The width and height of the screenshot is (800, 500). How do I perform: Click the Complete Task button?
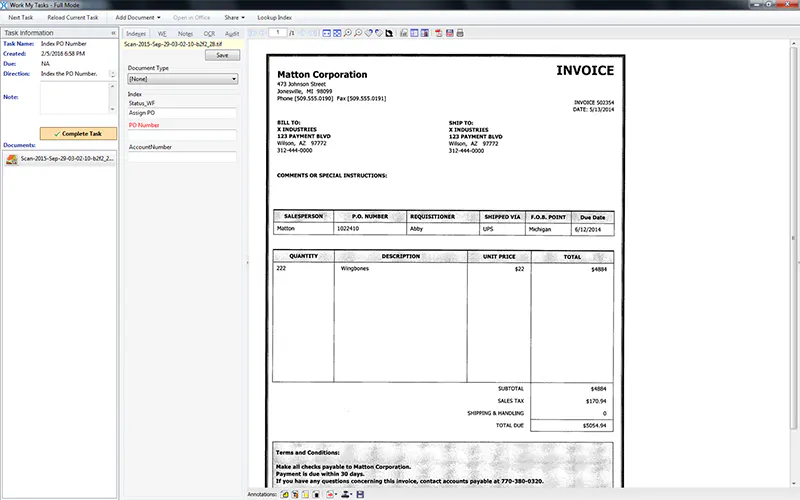[78, 134]
